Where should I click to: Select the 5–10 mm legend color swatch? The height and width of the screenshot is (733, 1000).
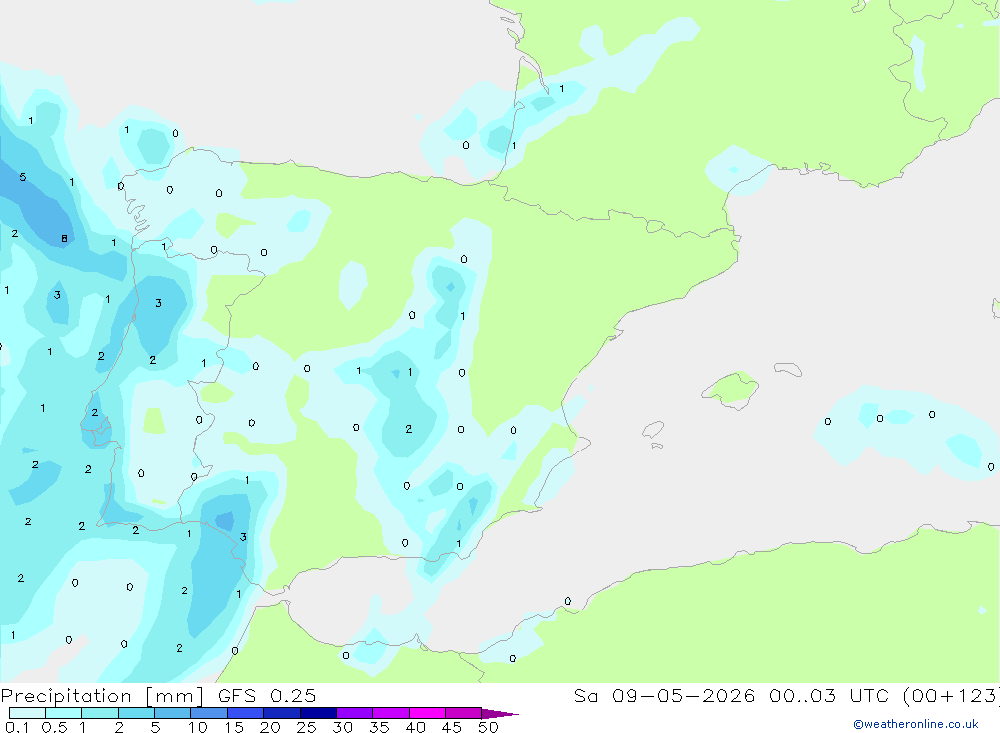(x=172, y=713)
